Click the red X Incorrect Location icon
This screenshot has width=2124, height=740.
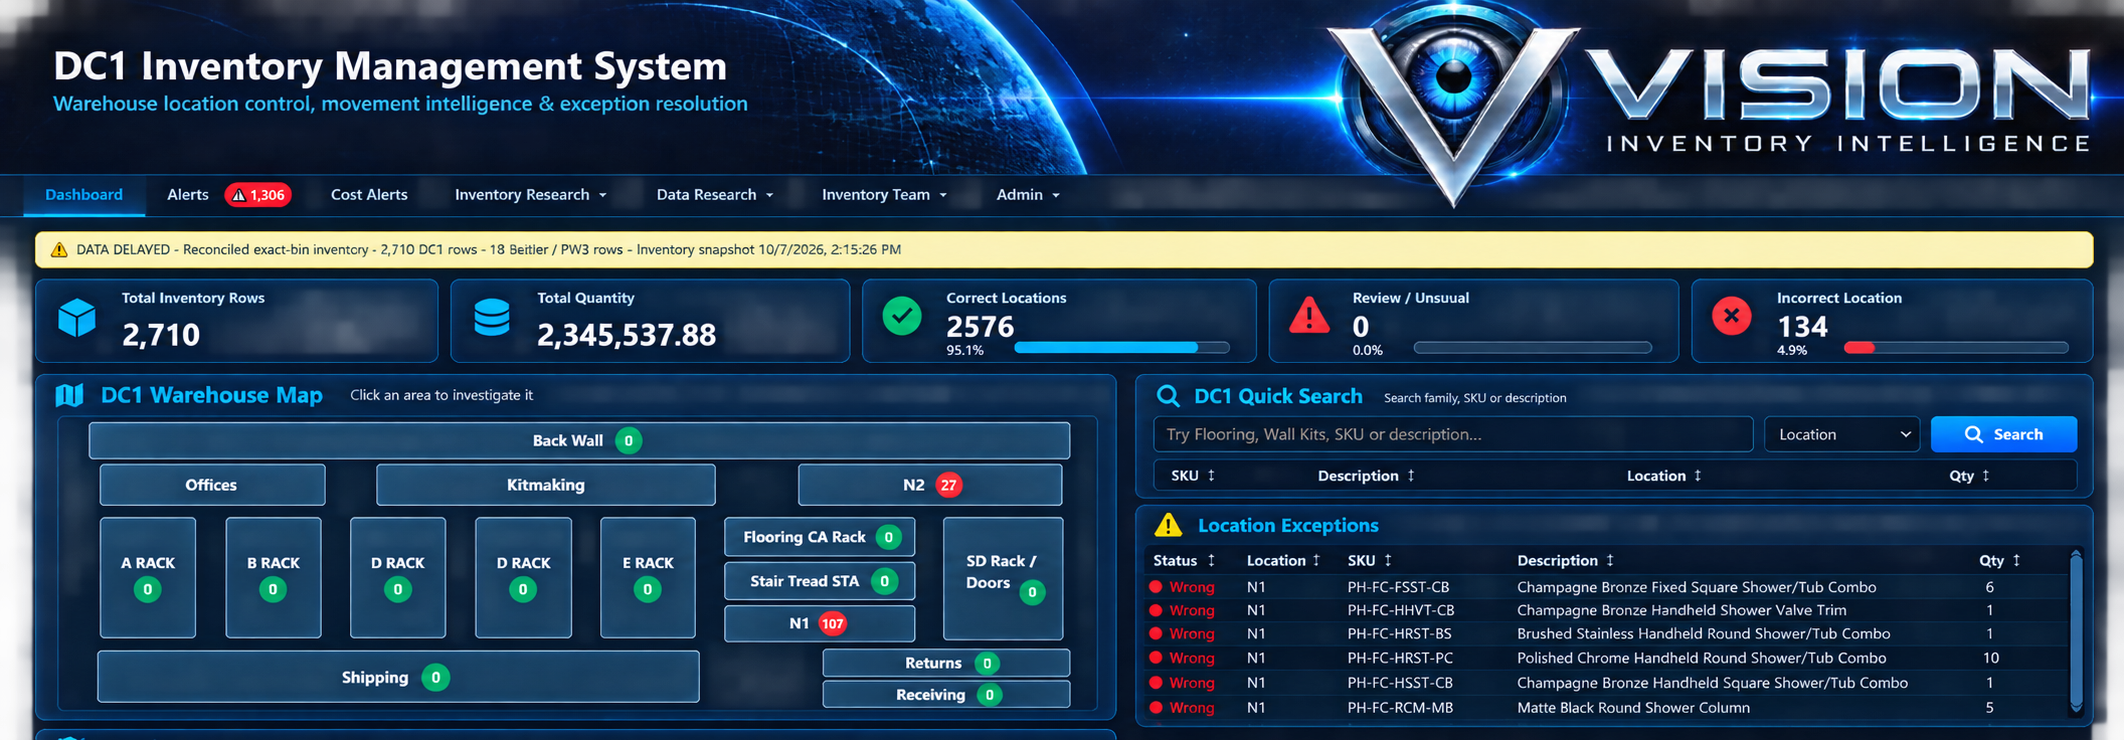[x=1731, y=316]
